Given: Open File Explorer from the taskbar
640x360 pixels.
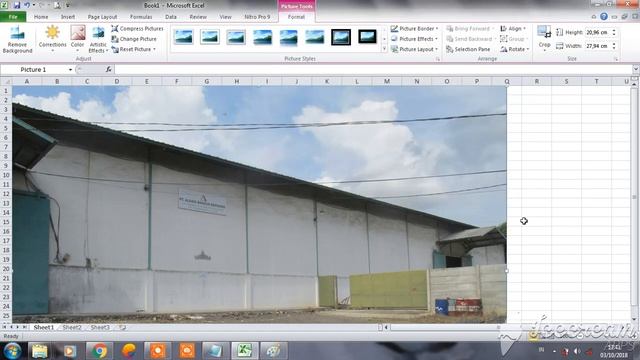Looking at the screenshot, I should coord(40,351).
